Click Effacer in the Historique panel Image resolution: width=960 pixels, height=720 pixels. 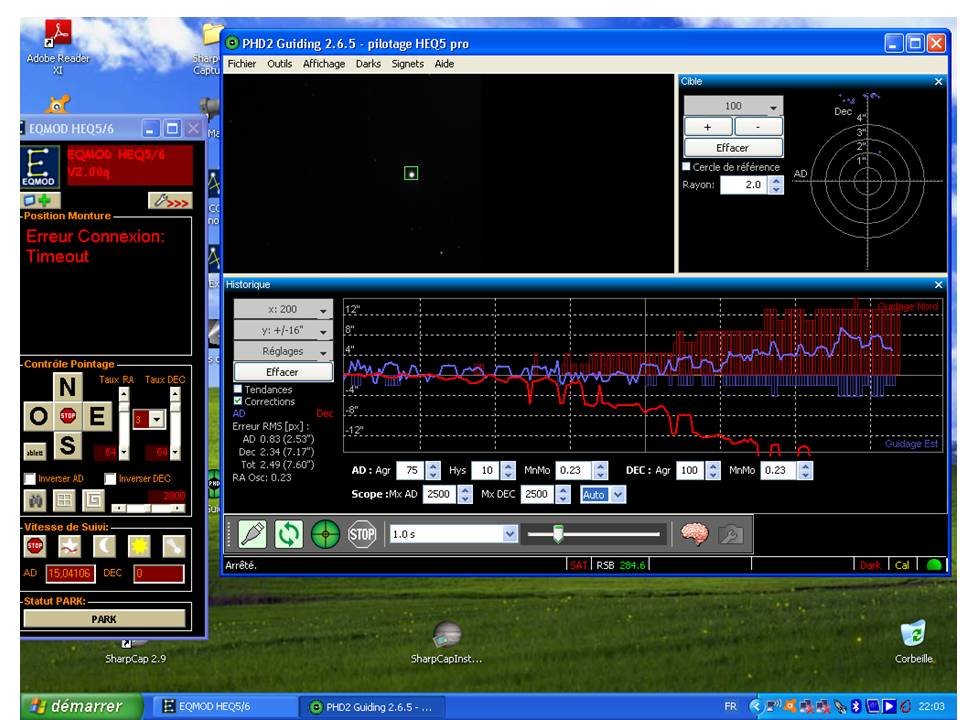[x=283, y=372]
